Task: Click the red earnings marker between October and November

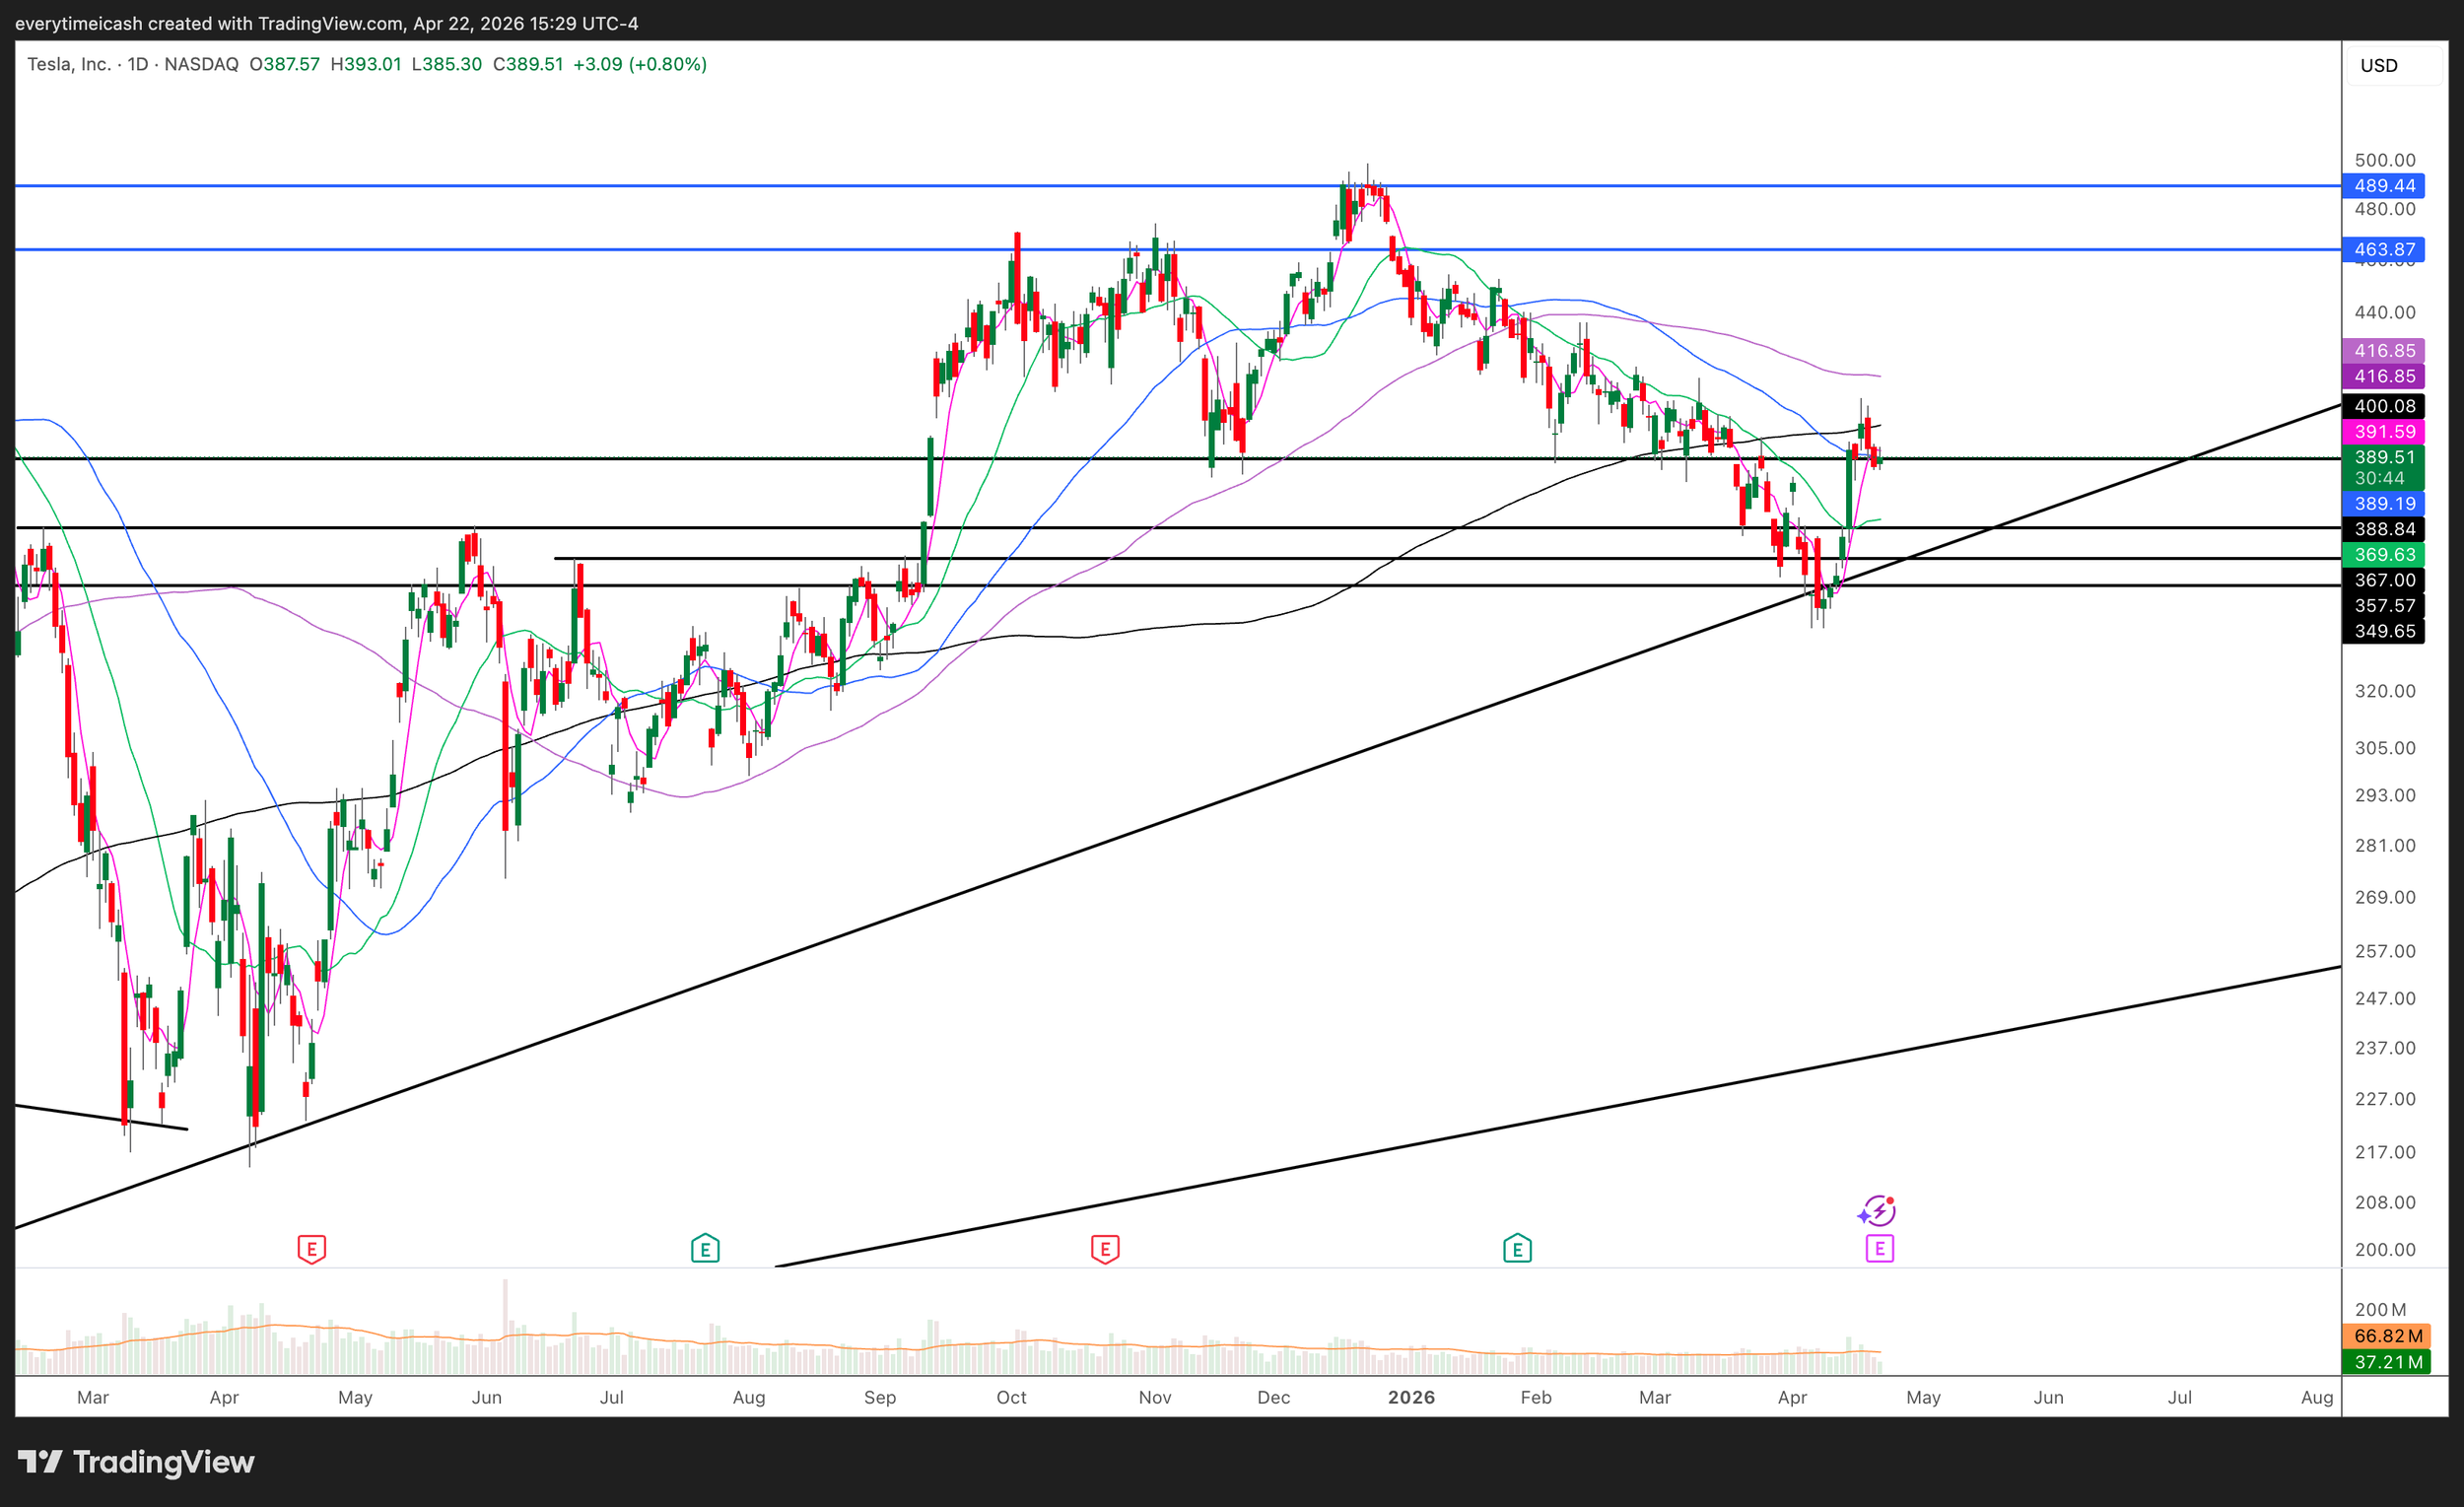Action: coord(1104,1248)
